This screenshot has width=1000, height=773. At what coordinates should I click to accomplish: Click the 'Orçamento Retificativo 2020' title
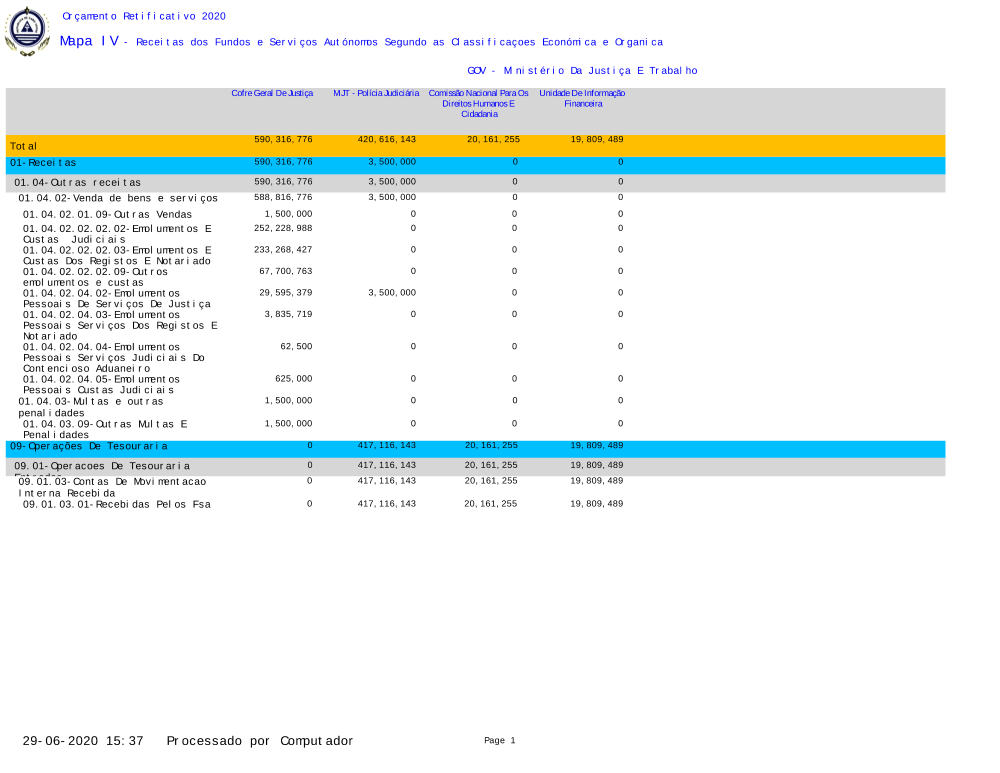click(144, 16)
